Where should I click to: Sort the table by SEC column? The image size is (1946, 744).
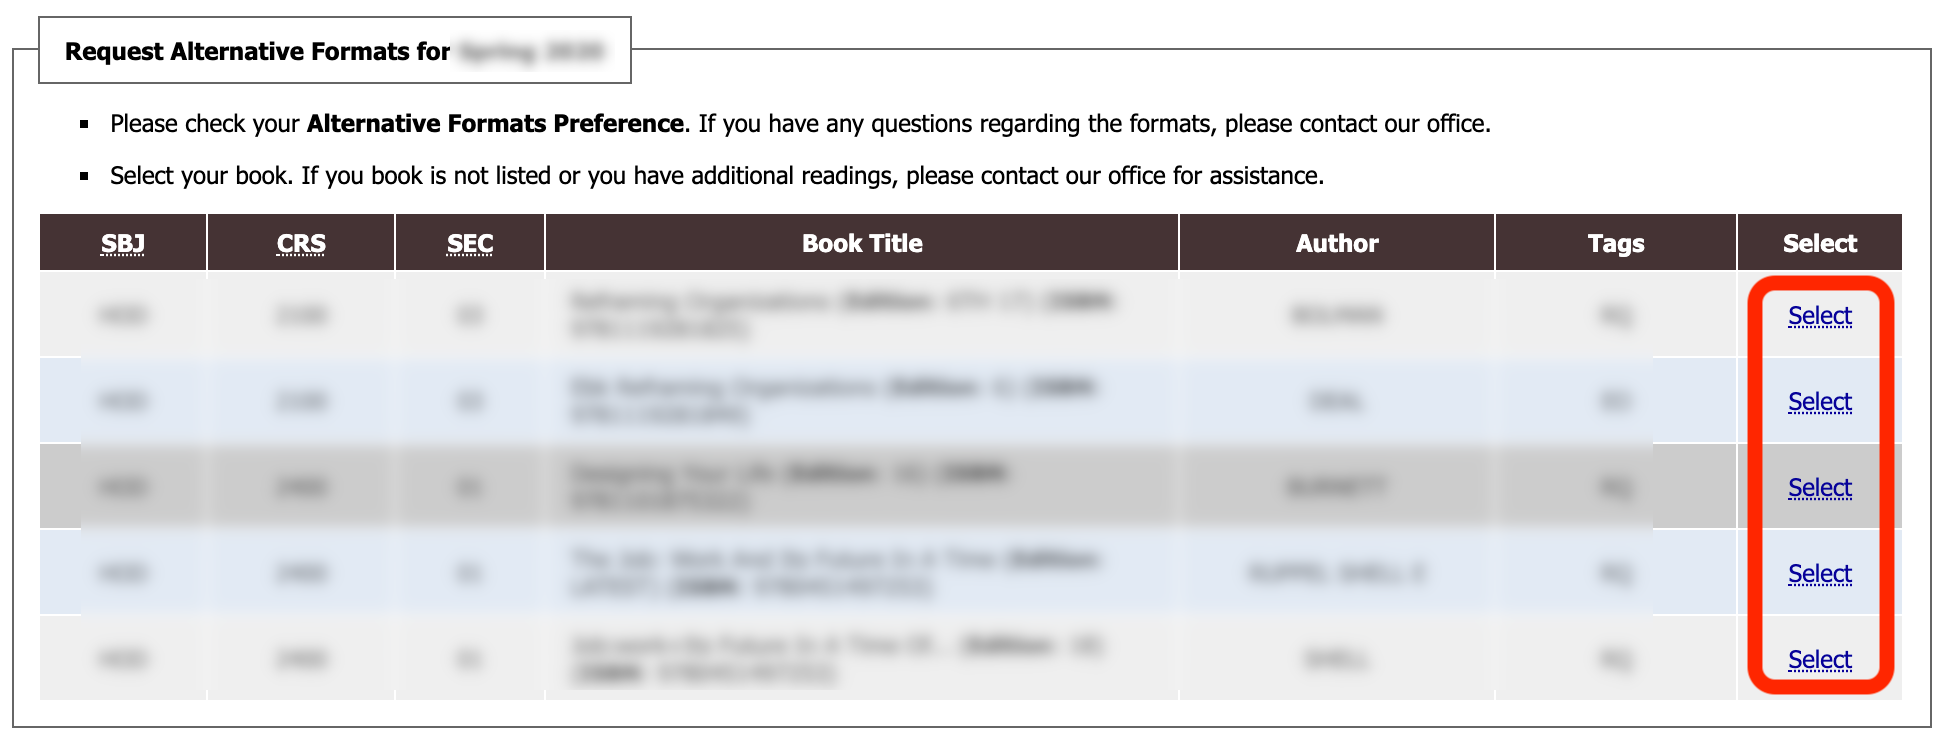click(469, 242)
